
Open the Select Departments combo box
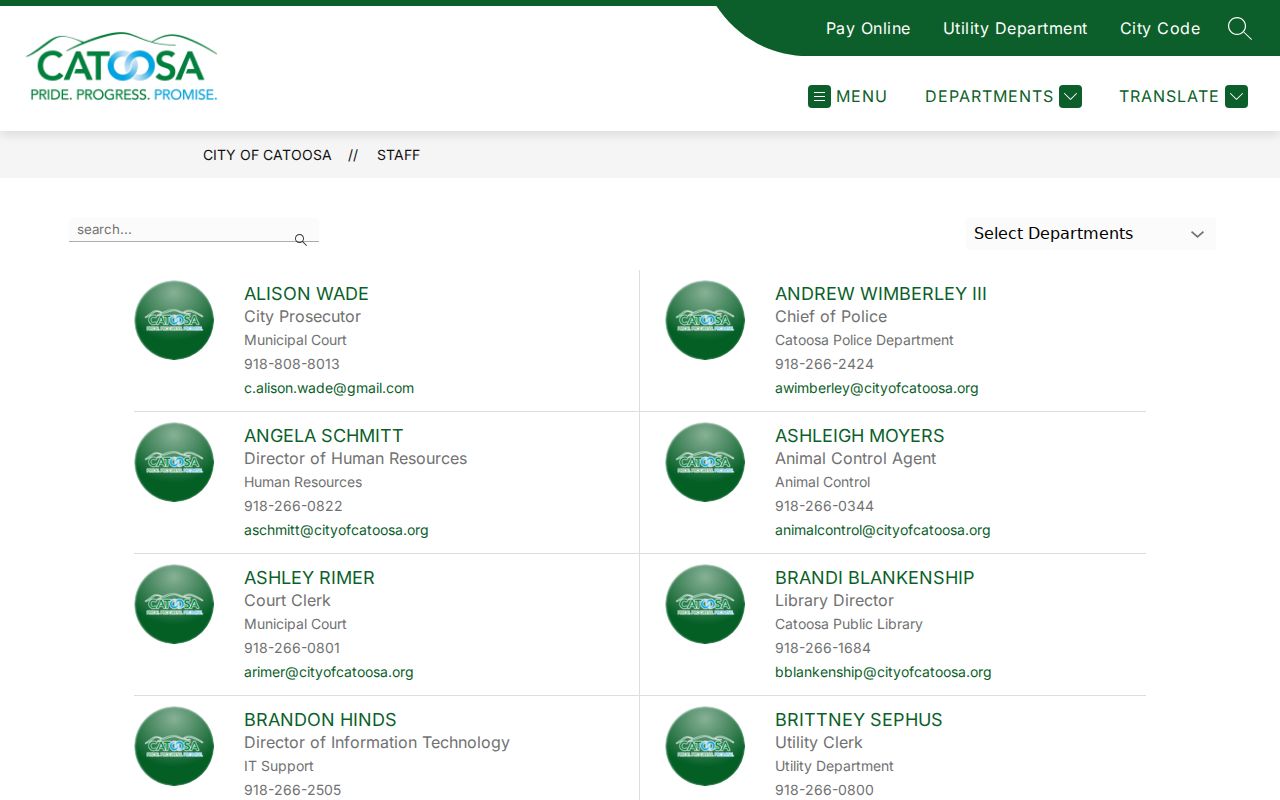point(1090,233)
